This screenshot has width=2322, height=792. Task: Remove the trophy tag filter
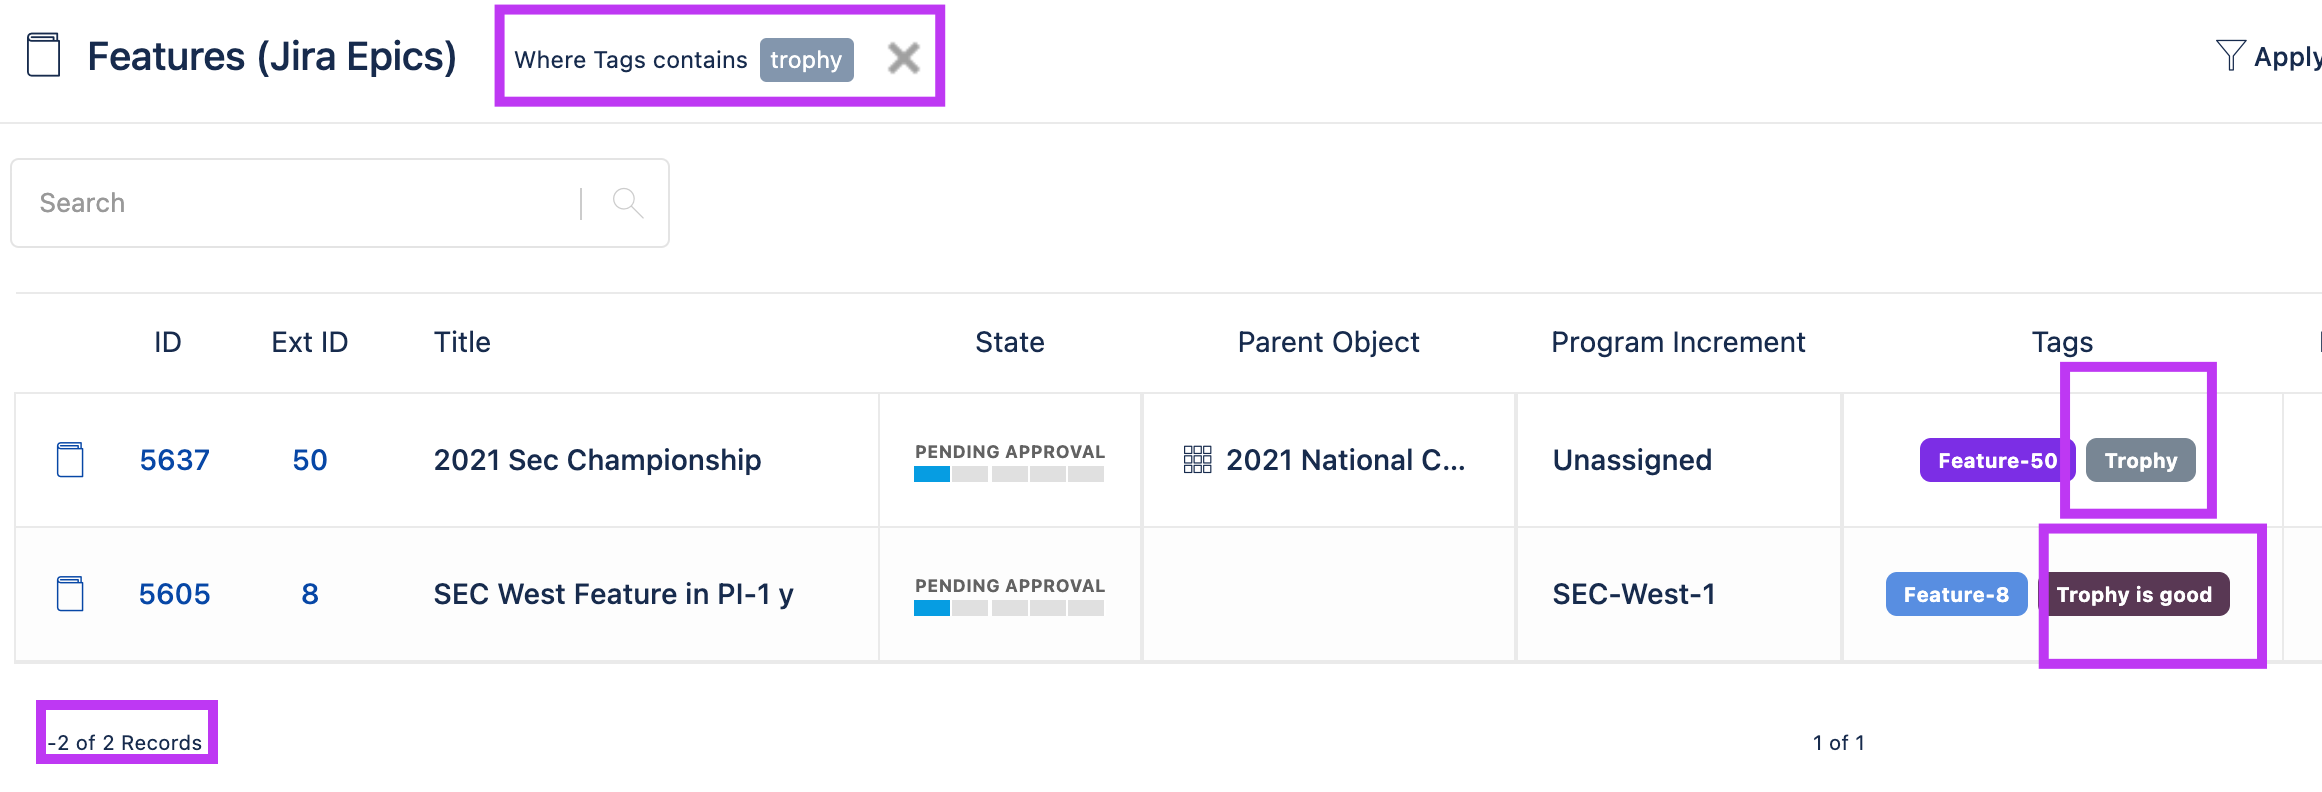[x=903, y=59]
